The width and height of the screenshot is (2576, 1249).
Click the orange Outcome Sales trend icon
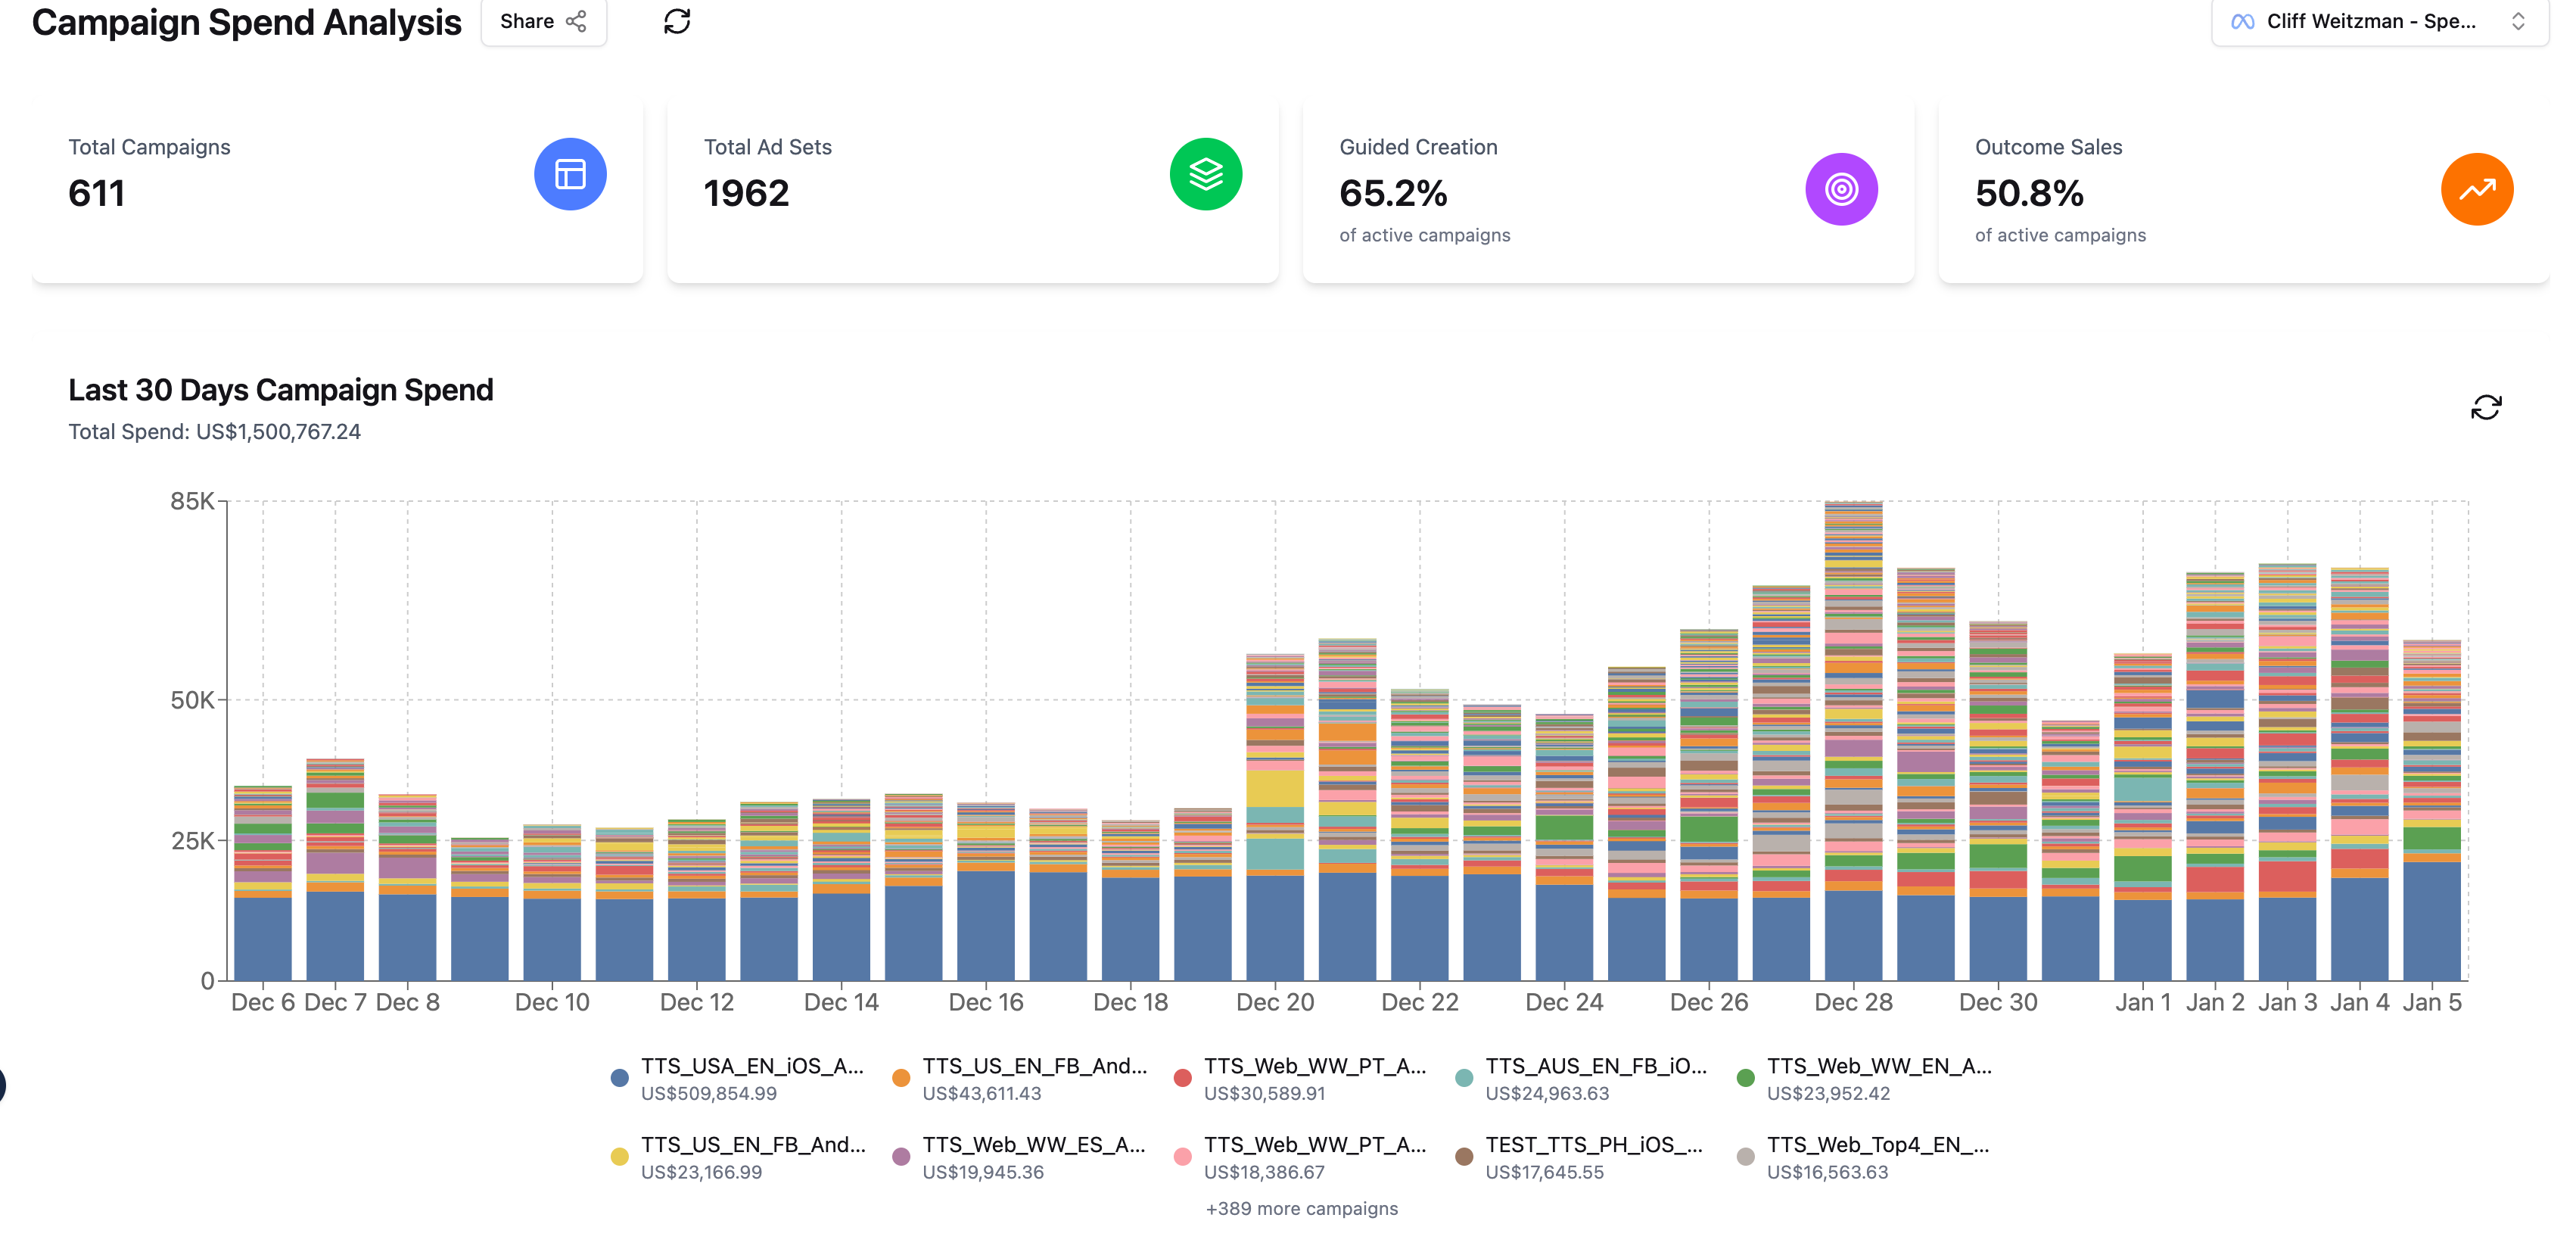point(2476,189)
